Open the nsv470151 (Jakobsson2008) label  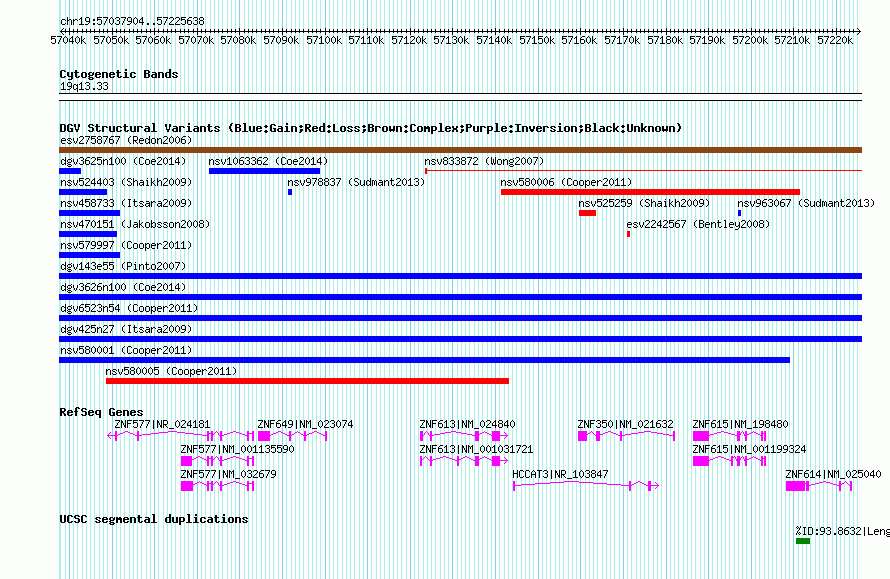coord(135,224)
